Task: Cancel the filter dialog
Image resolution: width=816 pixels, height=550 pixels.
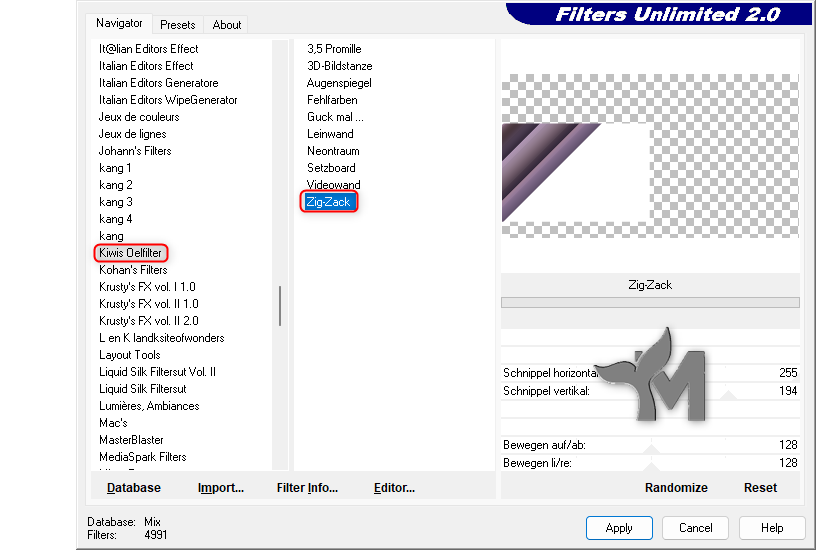Action: [695, 528]
